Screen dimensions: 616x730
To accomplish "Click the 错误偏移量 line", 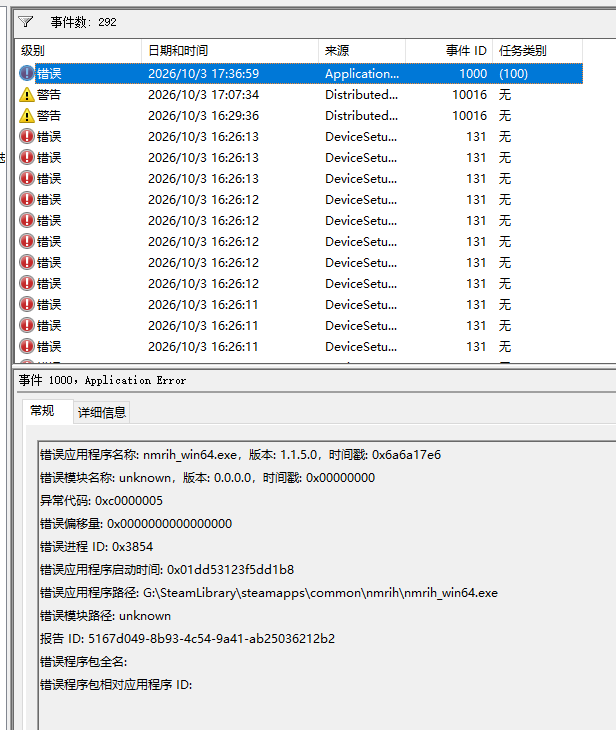I will [136, 524].
